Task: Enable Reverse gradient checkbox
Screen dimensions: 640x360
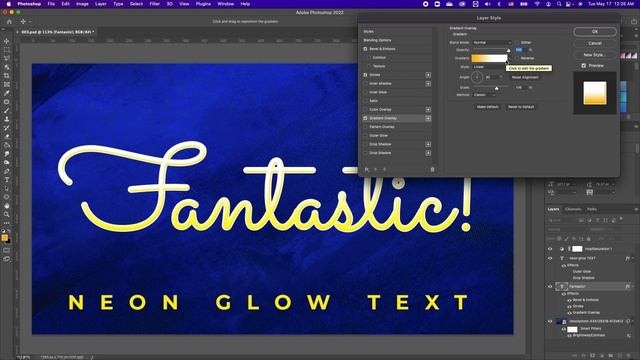Action: tap(517, 58)
